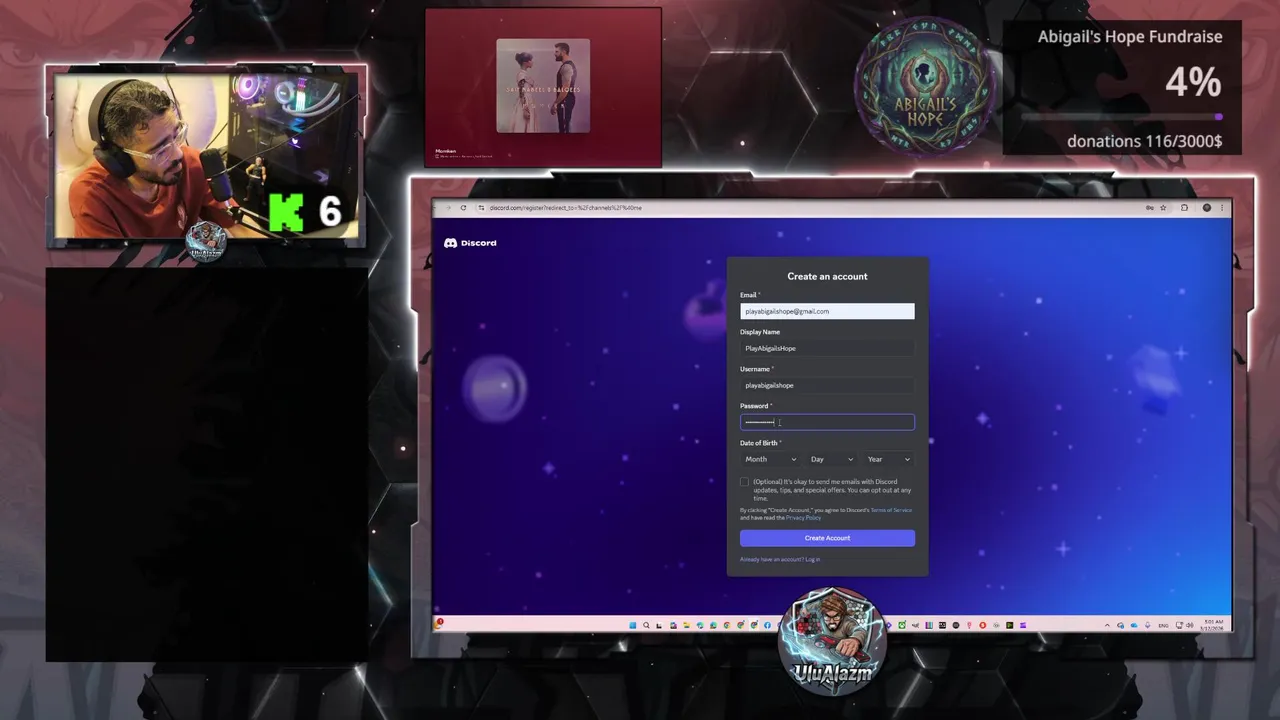Click the Discord logo in the page header
This screenshot has height=720, width=1280.
[470, 243]
